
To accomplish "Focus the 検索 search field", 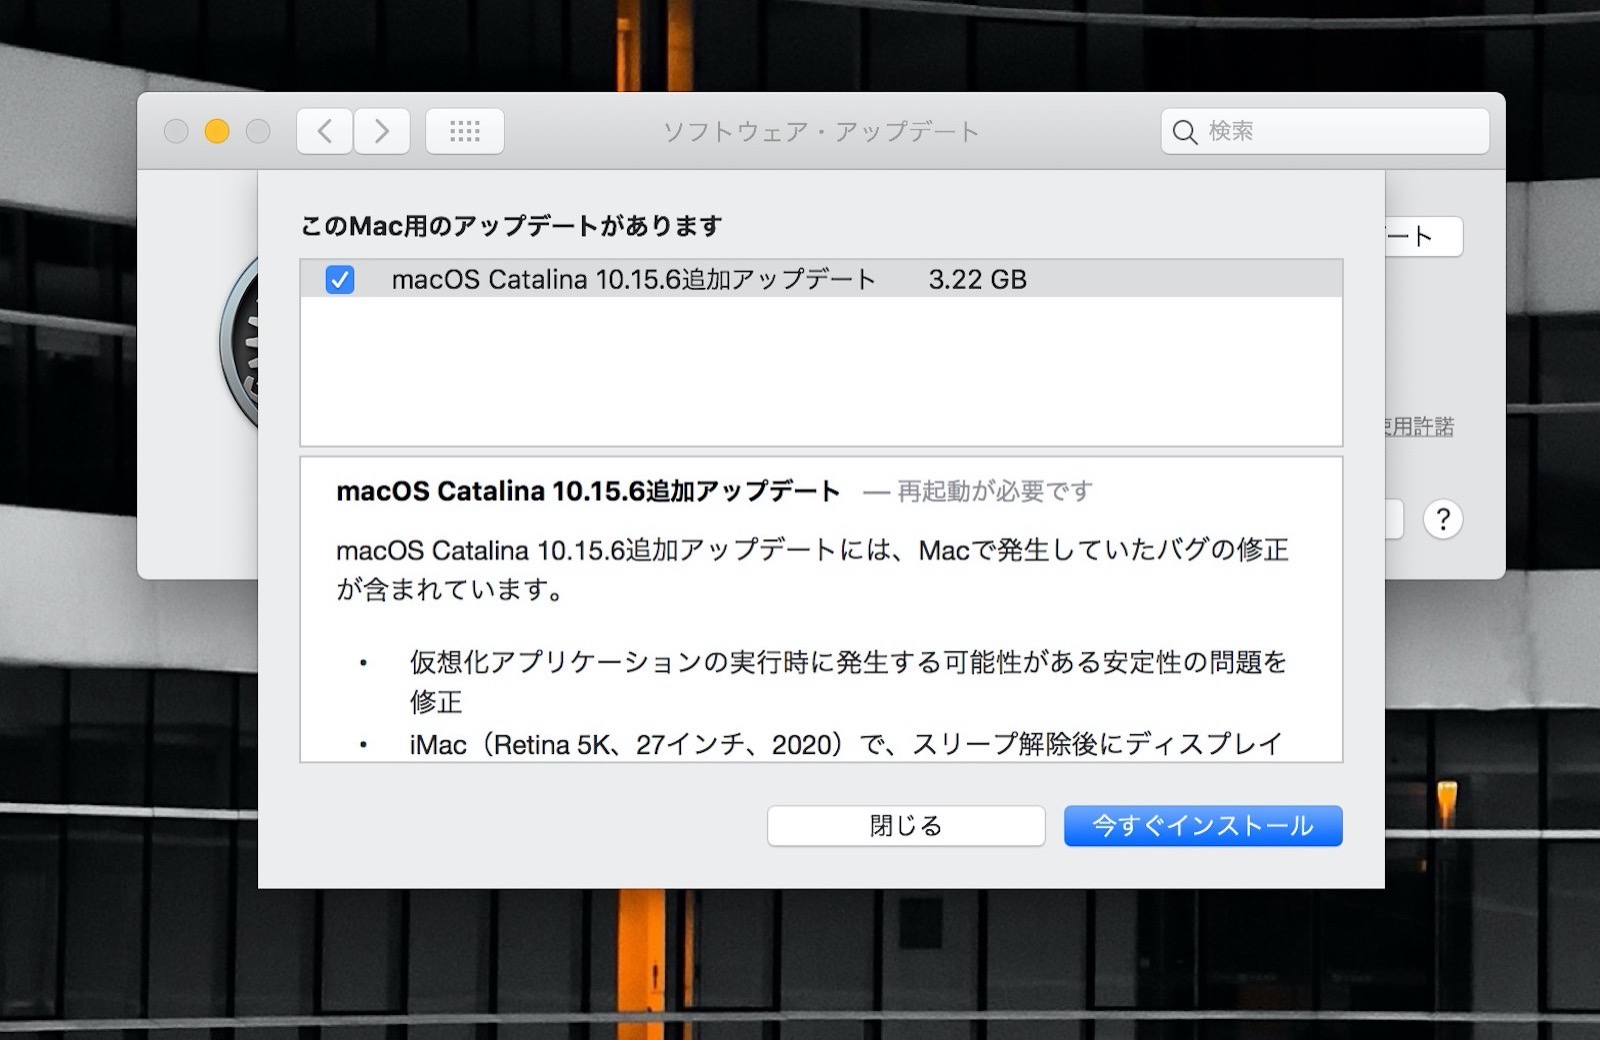I will coord(1325,131).
